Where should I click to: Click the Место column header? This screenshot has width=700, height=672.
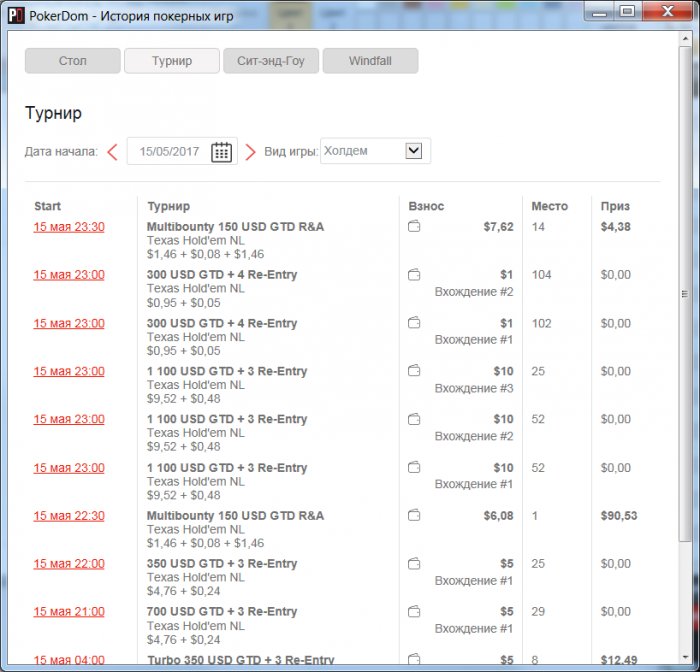[x=550, y=206]
